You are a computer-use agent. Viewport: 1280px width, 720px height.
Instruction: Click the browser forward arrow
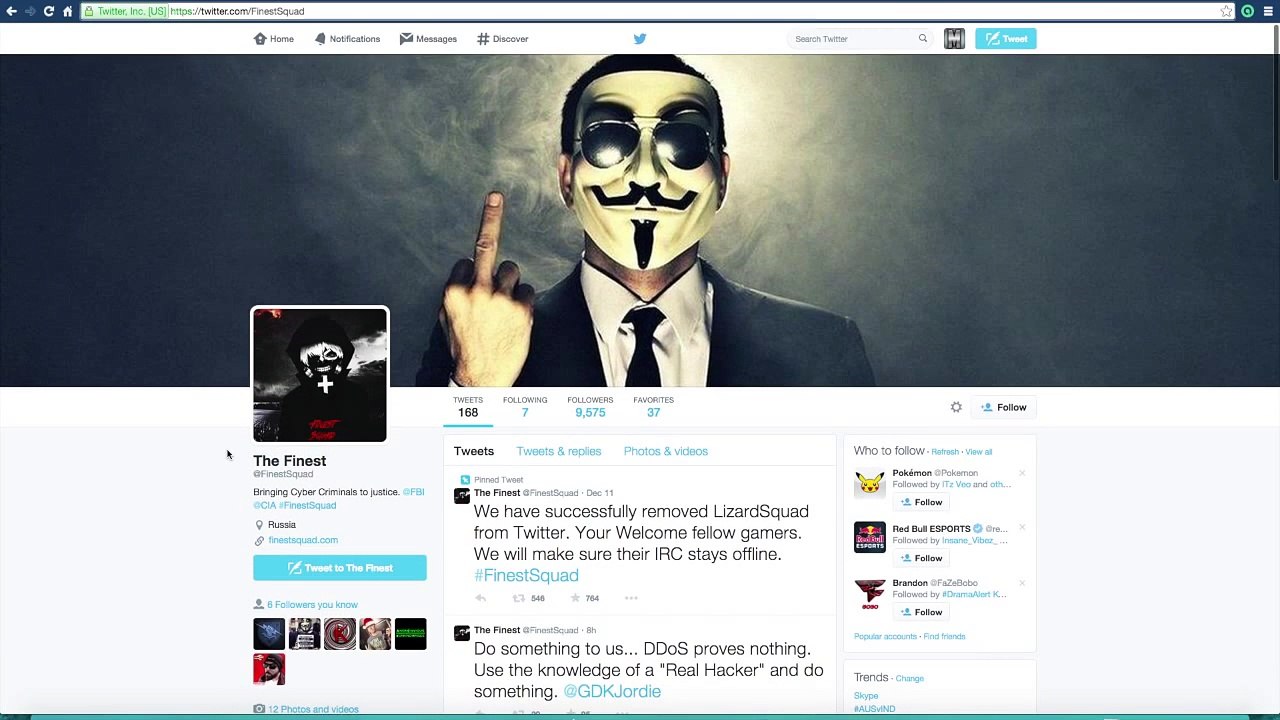click(x=30, y=11)
